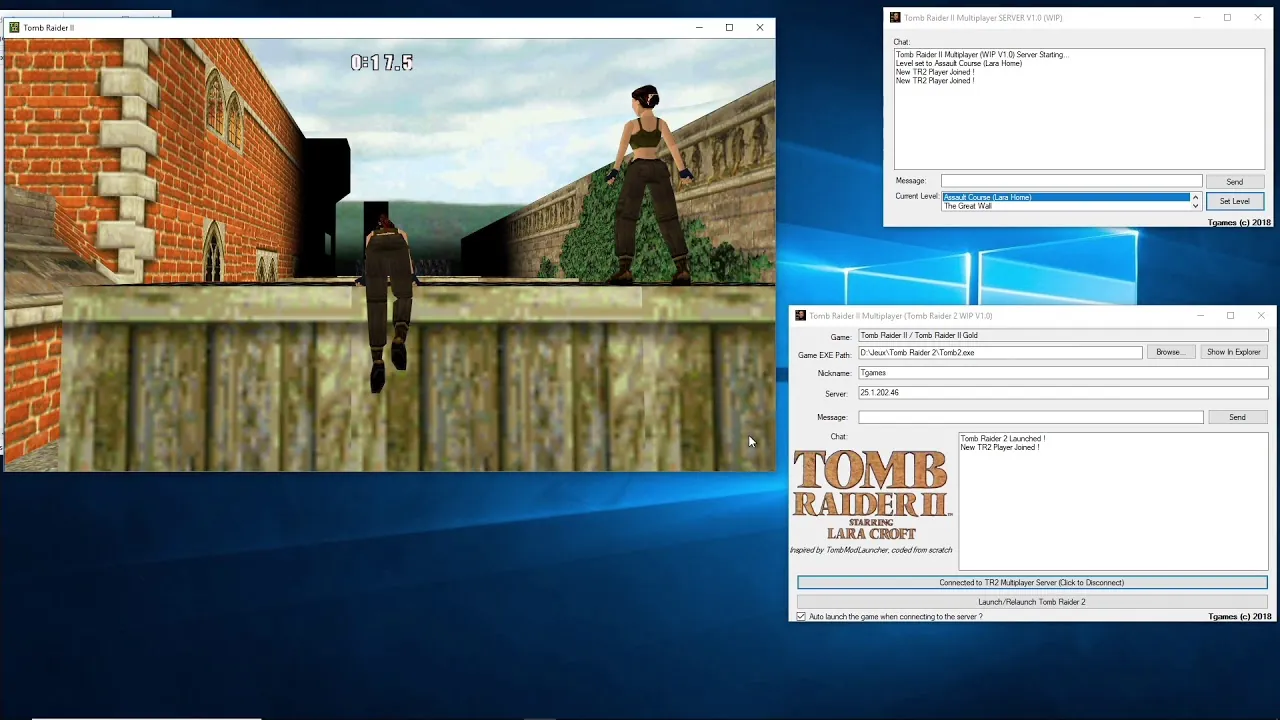Viewport: 1280px width, 720px height.
Task: Click the Multiplayer launcher window title icon
Action: pyautogui.click(x=801, y=316)
